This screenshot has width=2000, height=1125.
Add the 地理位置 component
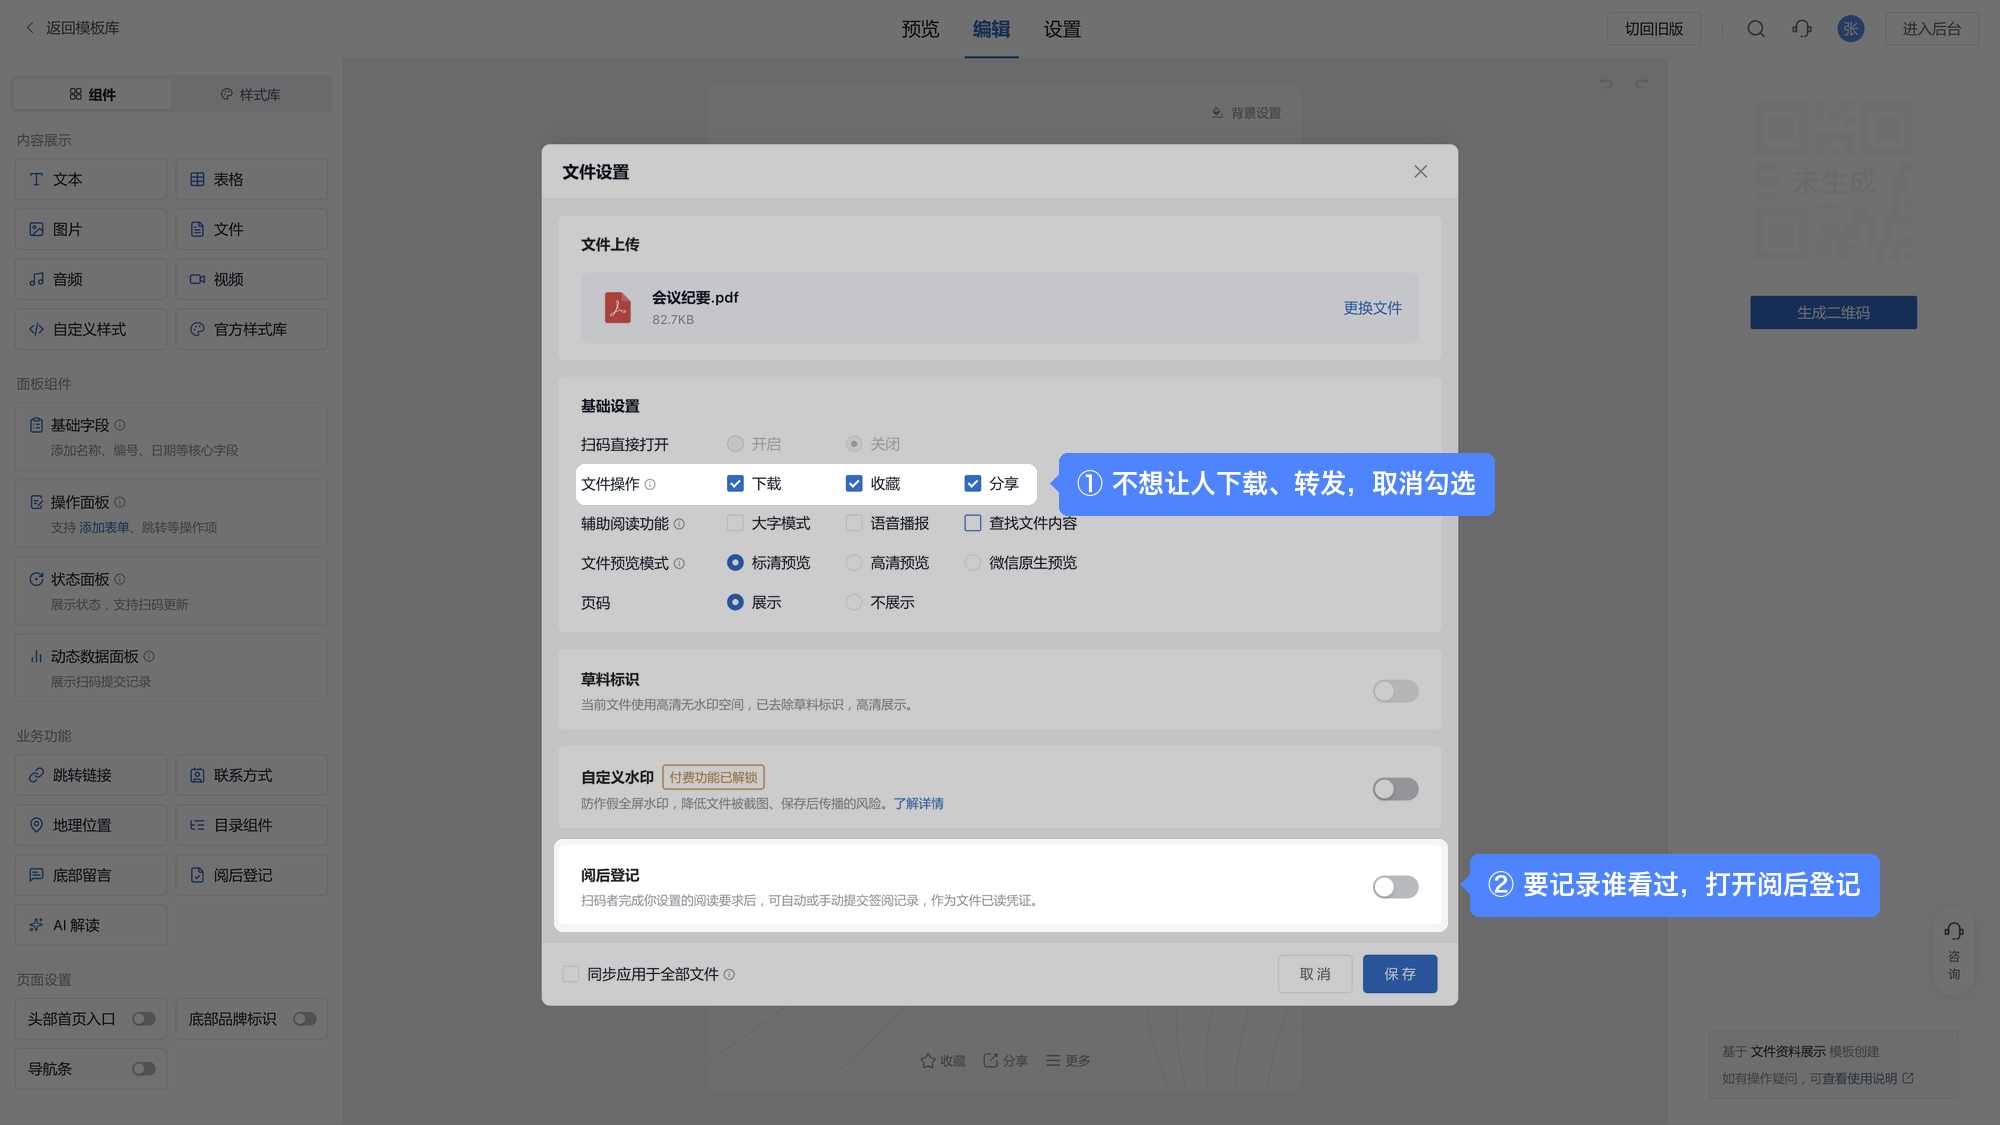(x=91, y=825)
